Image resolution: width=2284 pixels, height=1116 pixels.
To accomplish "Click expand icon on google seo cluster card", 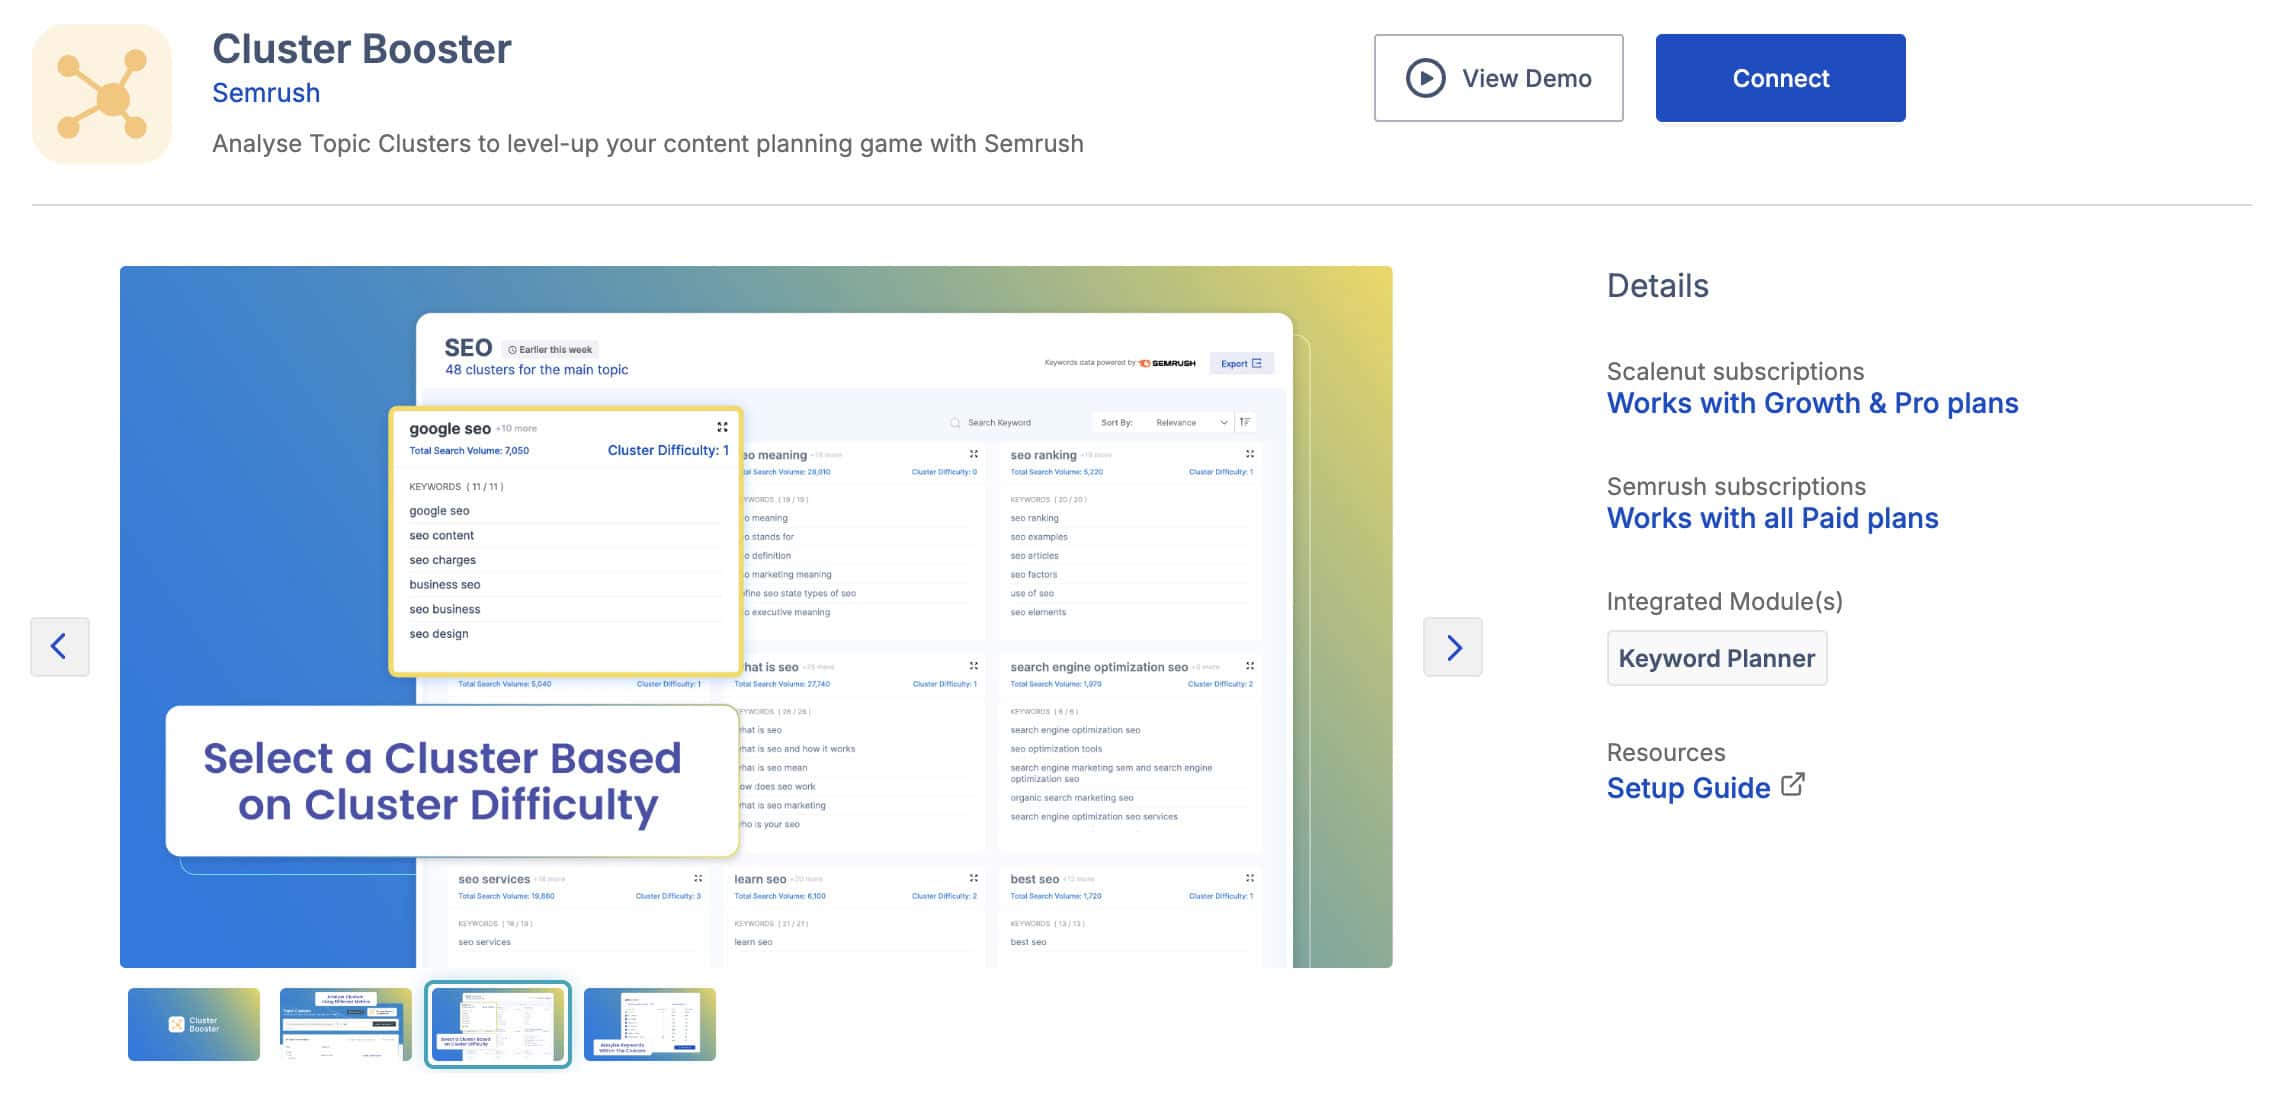I will click(x=722, y=428).
